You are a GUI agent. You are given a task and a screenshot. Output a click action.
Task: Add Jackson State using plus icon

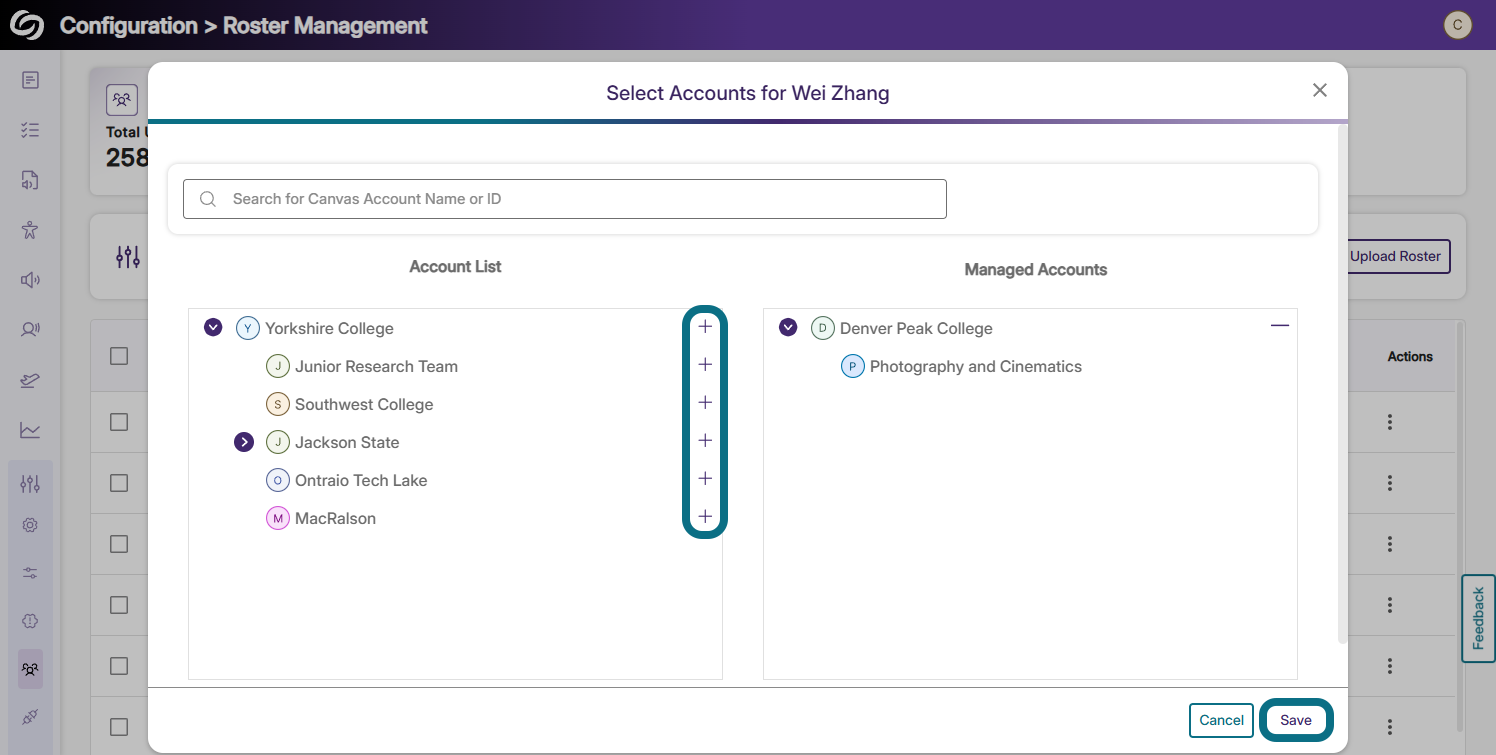(705, 441)
